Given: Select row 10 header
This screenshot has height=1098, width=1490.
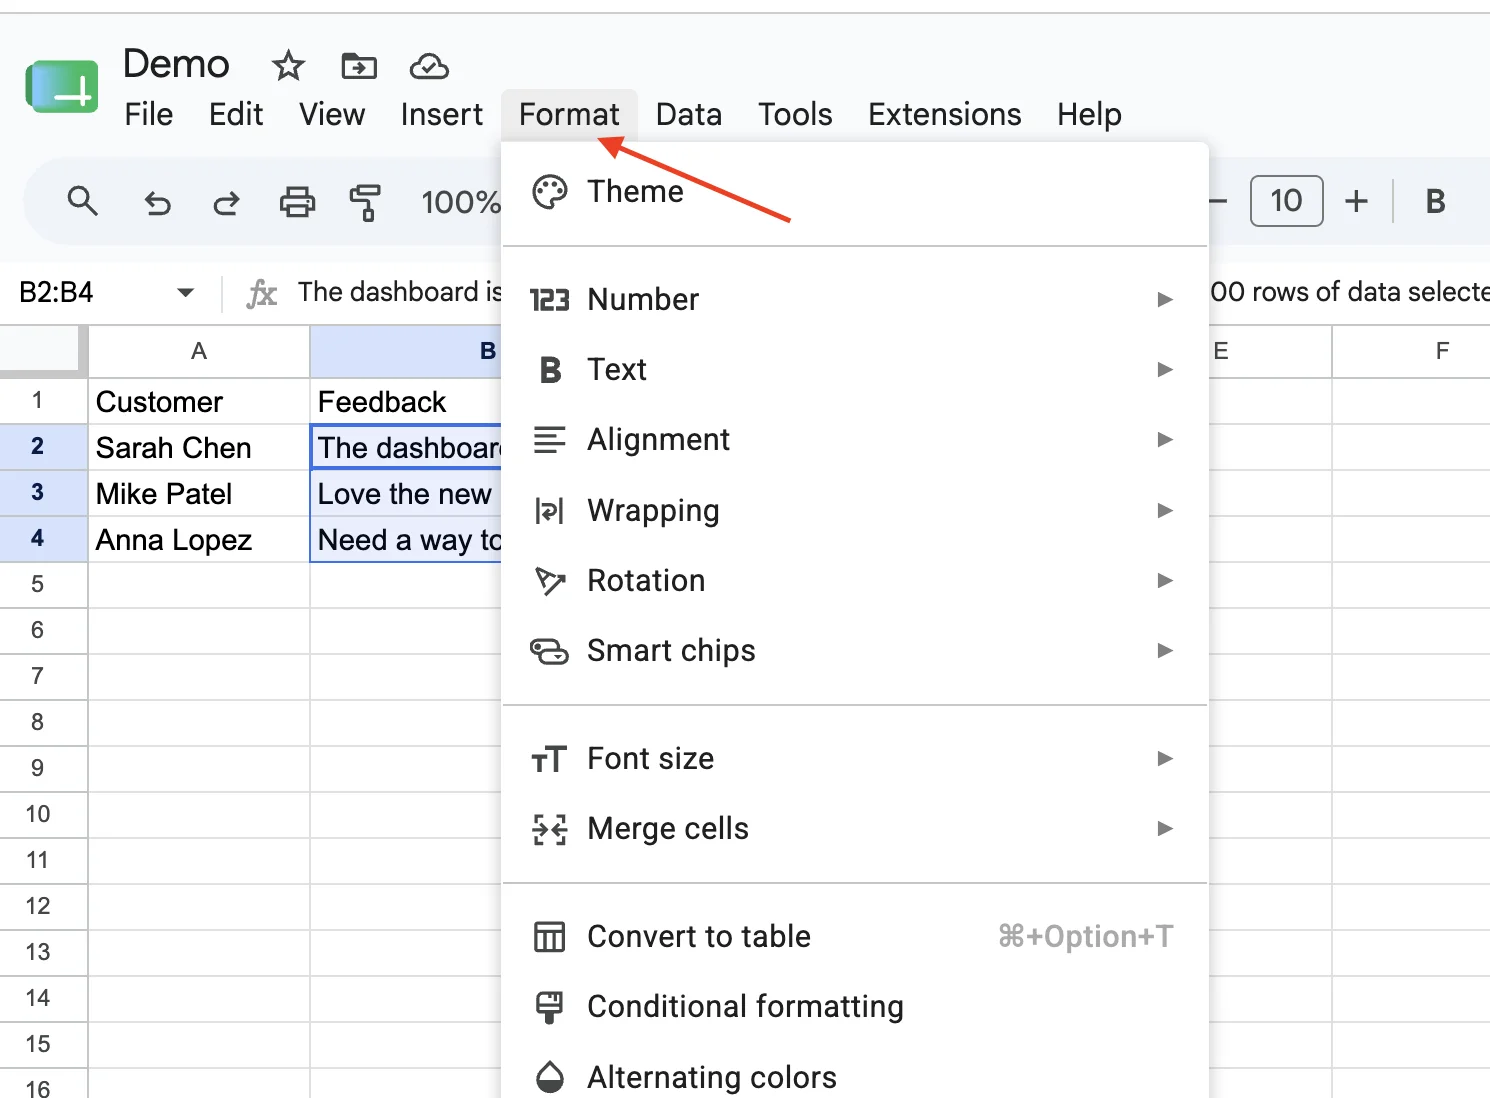Looking at the screenshot, I should 43,815.
